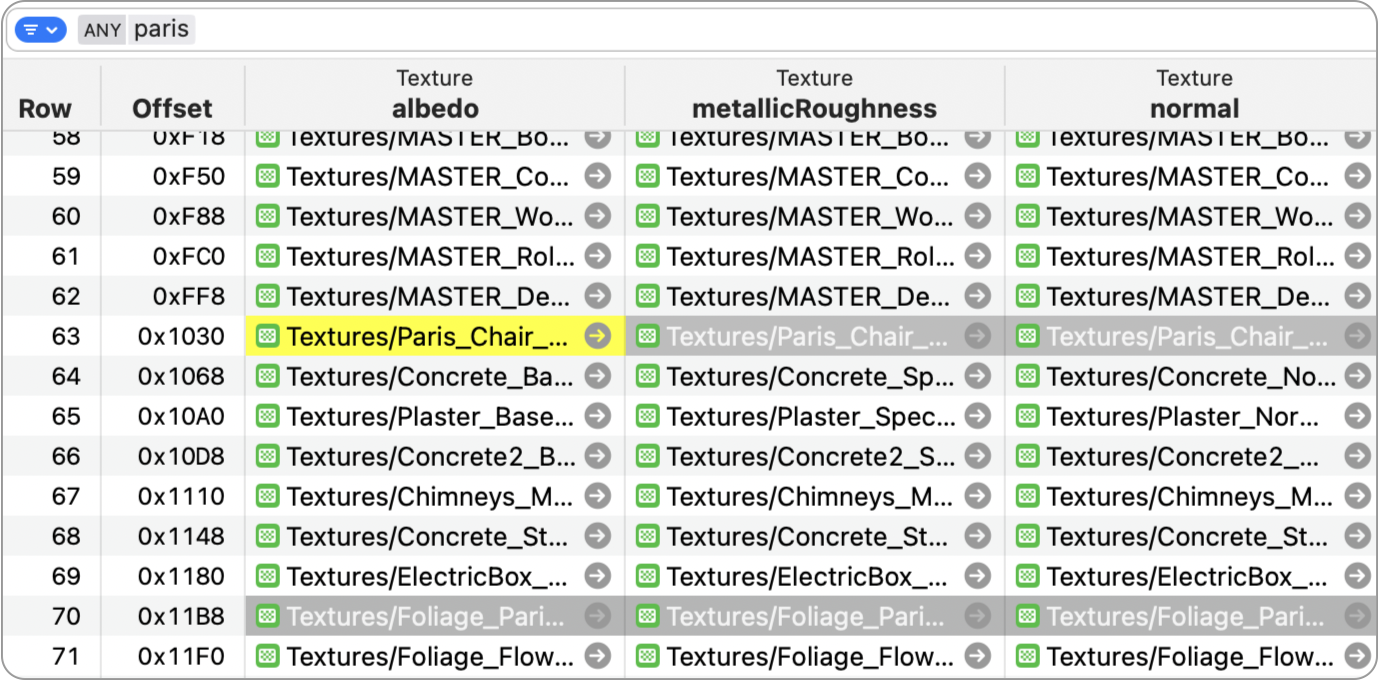Viewport: 1378px width, 680px height.
Task: Click the texture icon for Plaster_Spec in row 65
Action: point(647,417)
